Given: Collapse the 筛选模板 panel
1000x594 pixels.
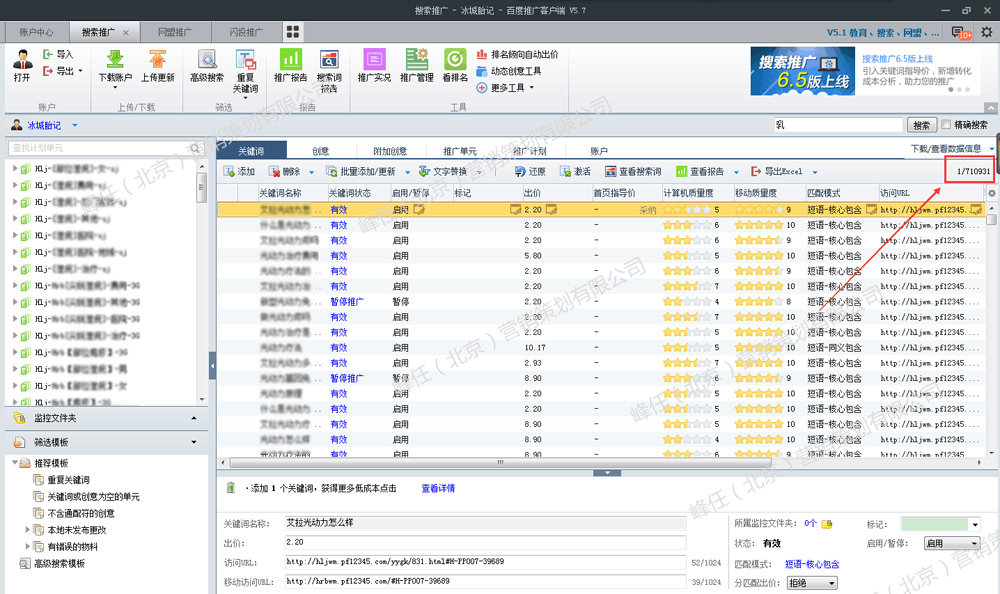Looking at the screenshot, I should coord(194,442).
